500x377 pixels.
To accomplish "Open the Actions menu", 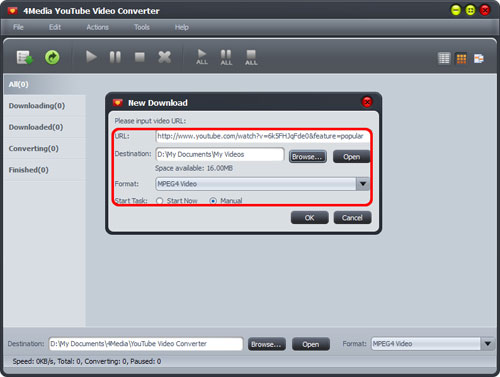I will (x=97, y=27).
